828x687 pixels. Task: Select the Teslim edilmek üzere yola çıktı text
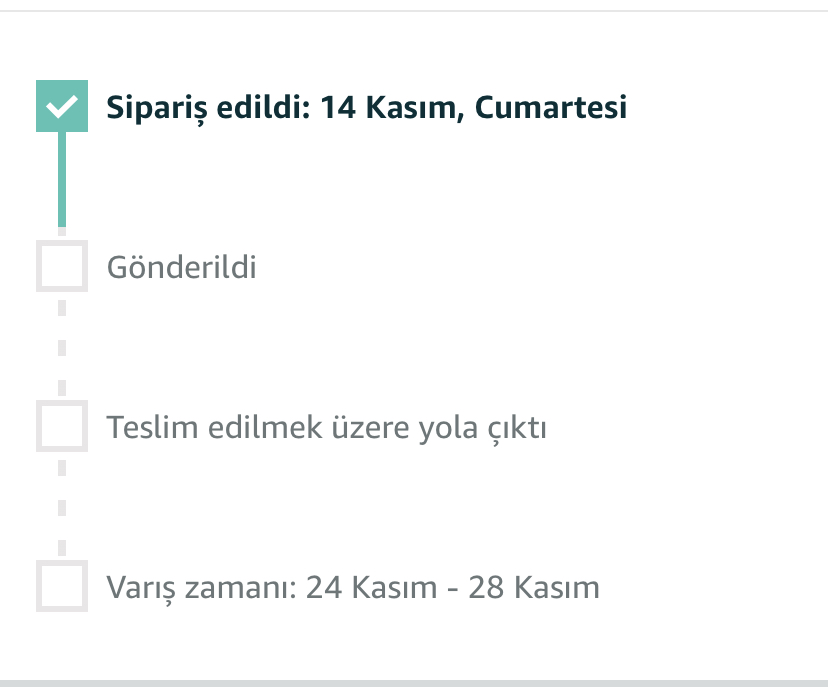pyautogui.click(x=326, y=428)
